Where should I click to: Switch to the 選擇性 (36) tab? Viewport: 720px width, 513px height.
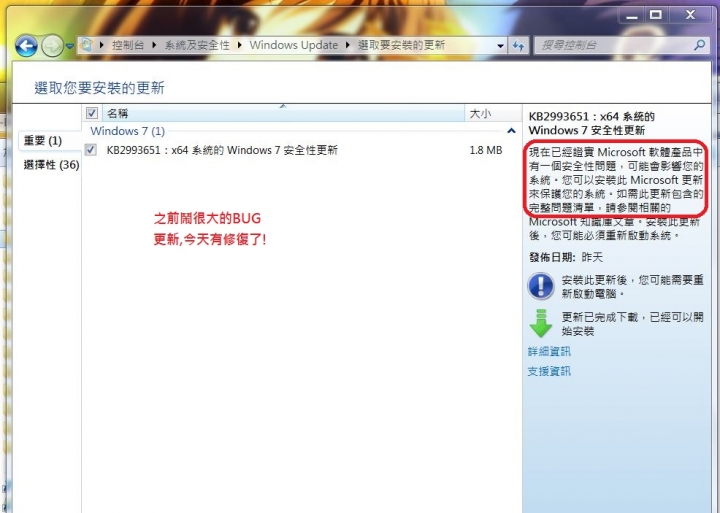(x=51, y=164)
